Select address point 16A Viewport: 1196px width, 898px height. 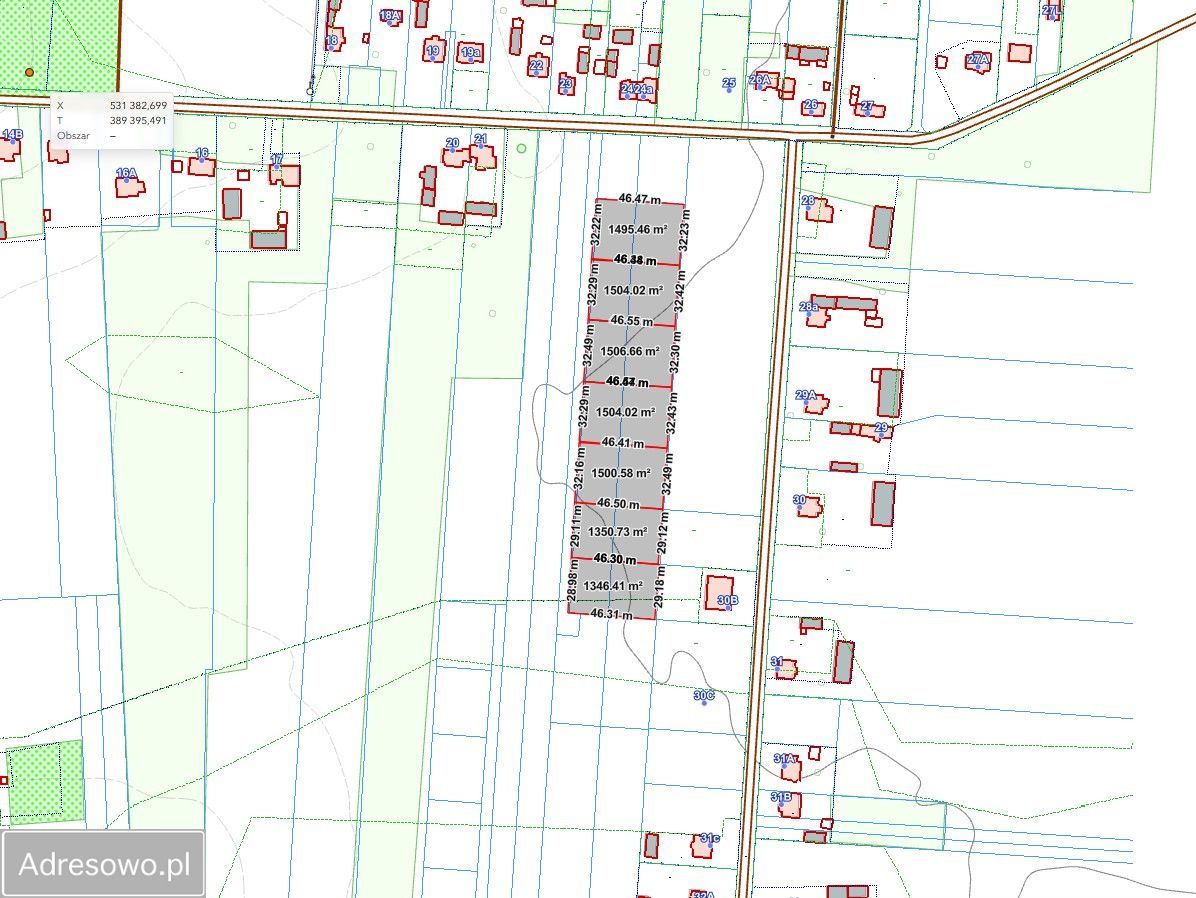(x=127, y=175)
